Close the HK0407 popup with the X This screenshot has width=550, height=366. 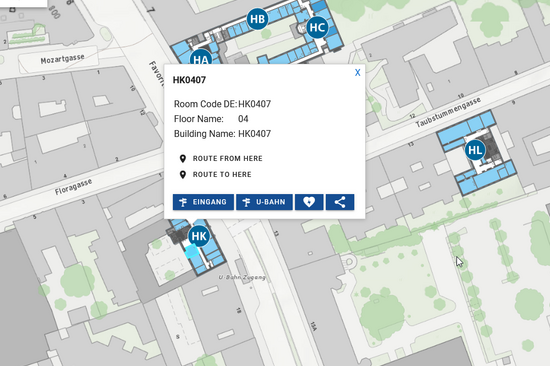tap(357, 72)
